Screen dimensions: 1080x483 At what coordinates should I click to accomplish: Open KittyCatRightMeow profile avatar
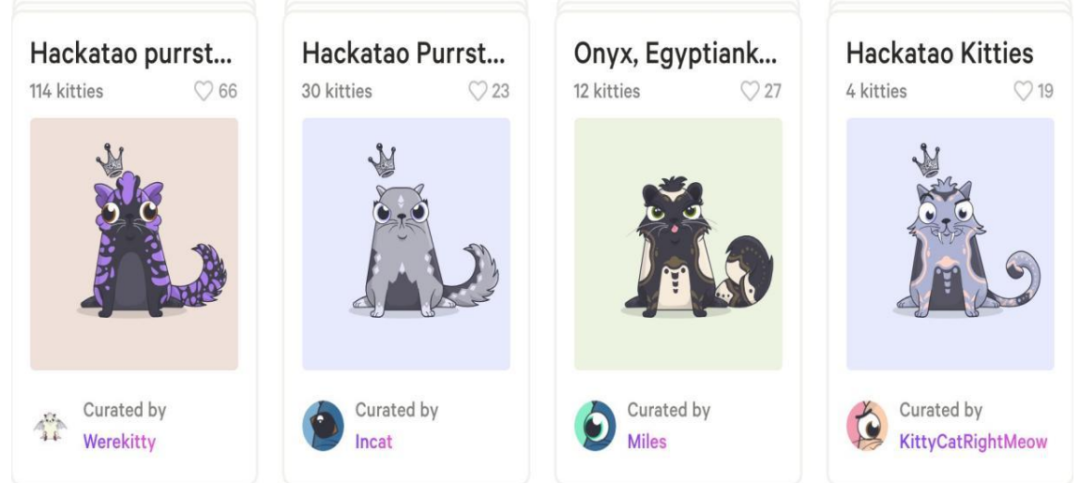click(x=867, y=426)
